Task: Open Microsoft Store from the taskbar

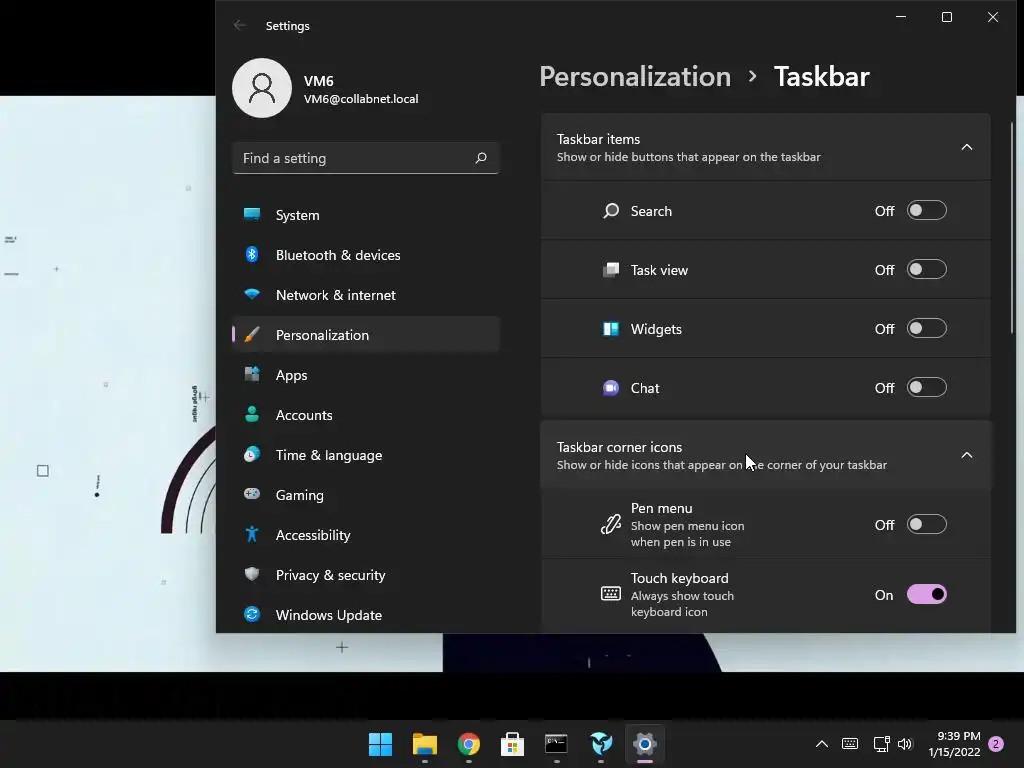Action: point(513,744)
